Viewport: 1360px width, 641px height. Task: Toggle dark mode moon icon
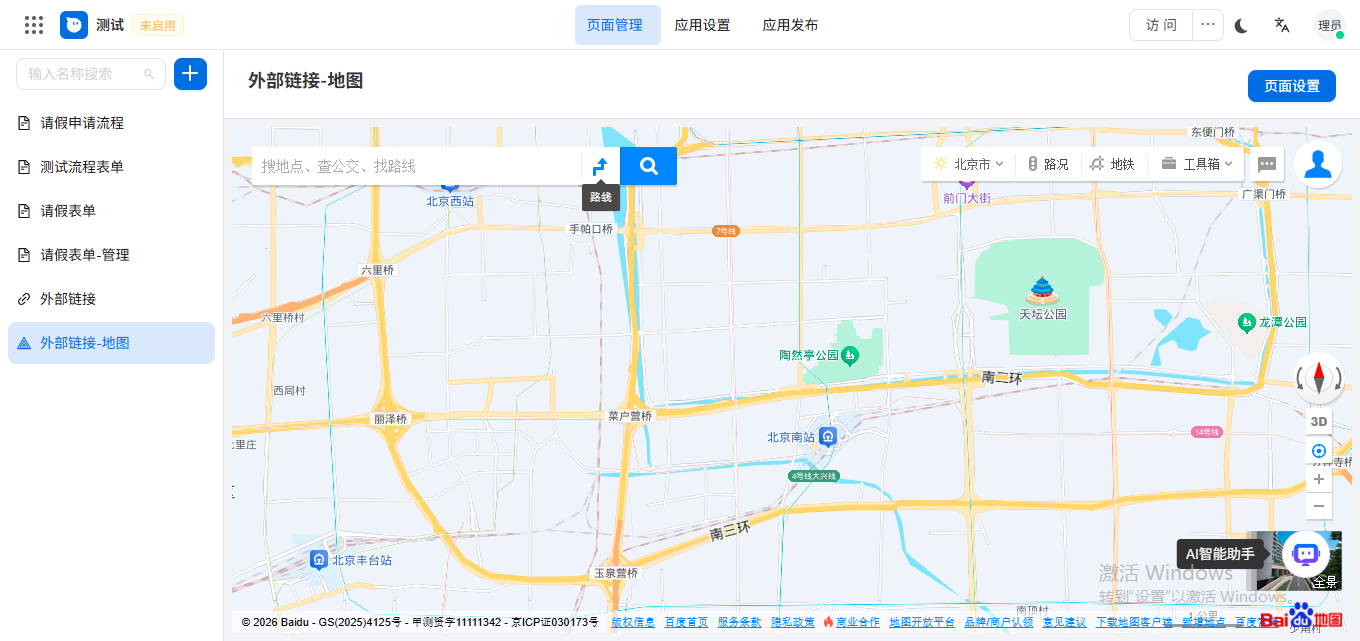coord(1241,26)
